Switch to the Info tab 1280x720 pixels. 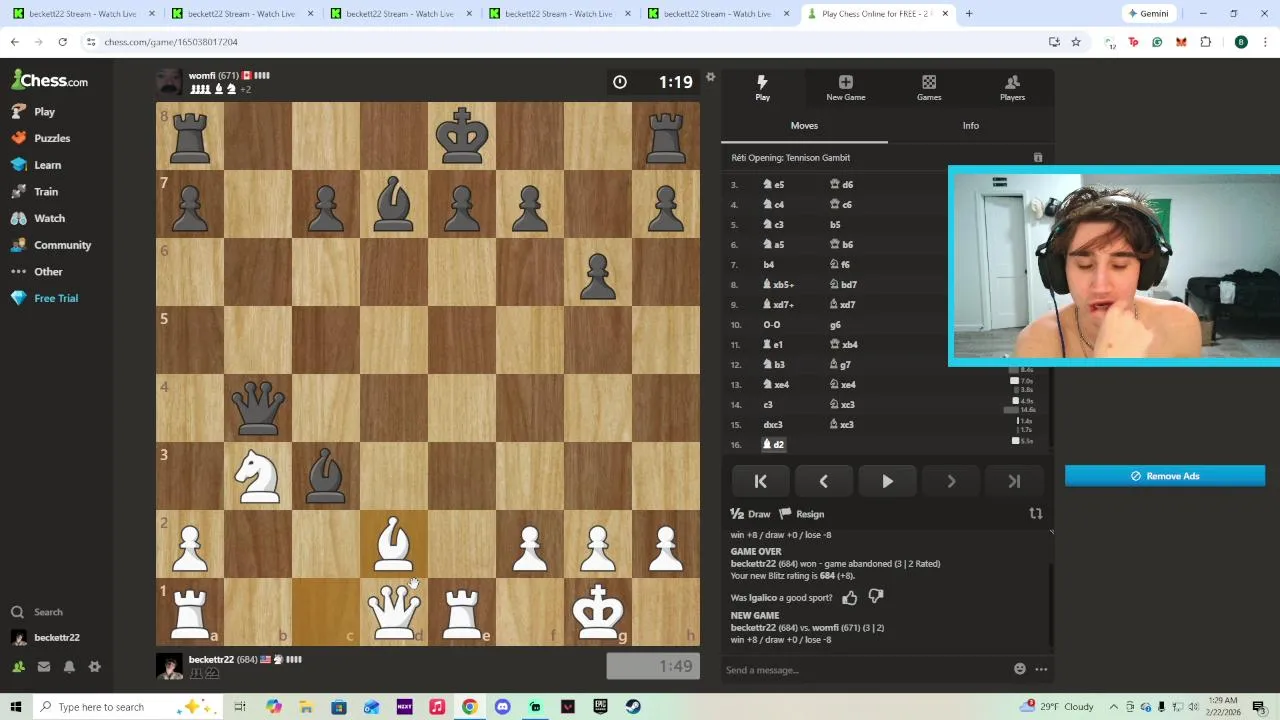tap(970, 126)
